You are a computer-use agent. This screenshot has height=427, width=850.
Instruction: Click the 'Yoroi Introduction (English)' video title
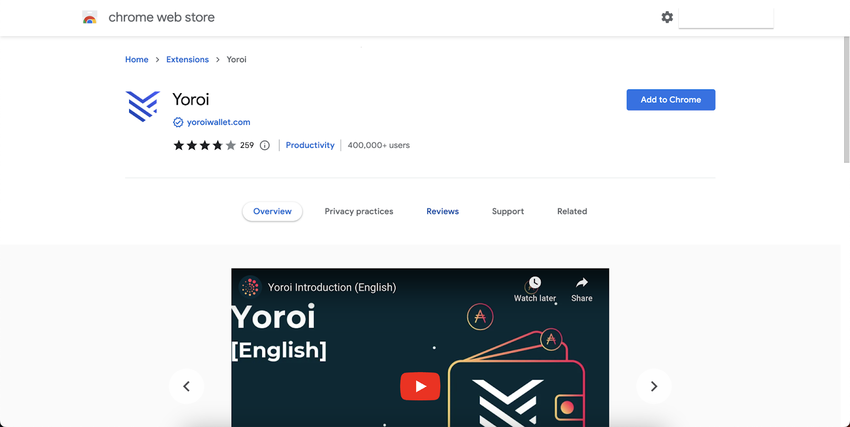pos(332,287)
